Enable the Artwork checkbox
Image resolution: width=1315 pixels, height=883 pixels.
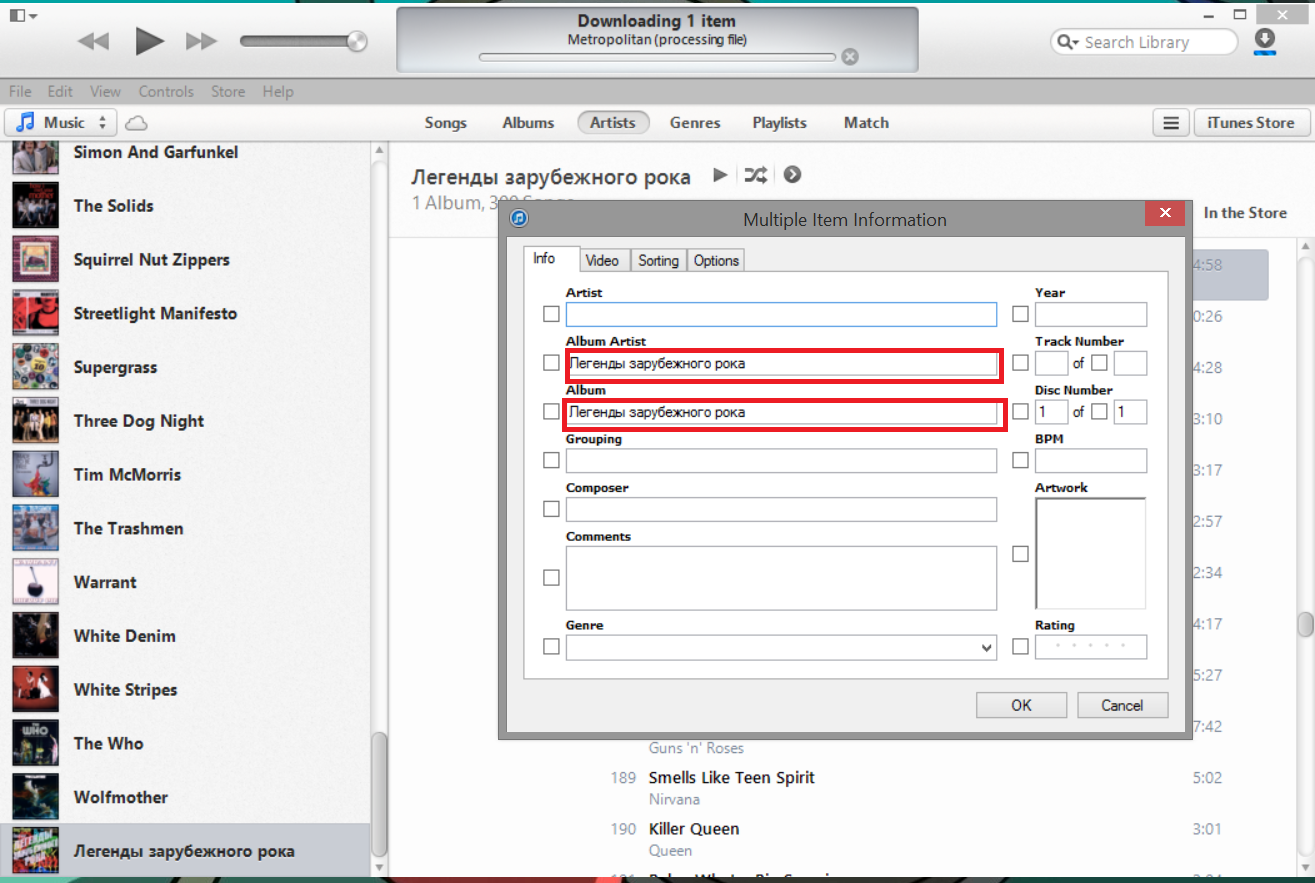[1020, 553]
